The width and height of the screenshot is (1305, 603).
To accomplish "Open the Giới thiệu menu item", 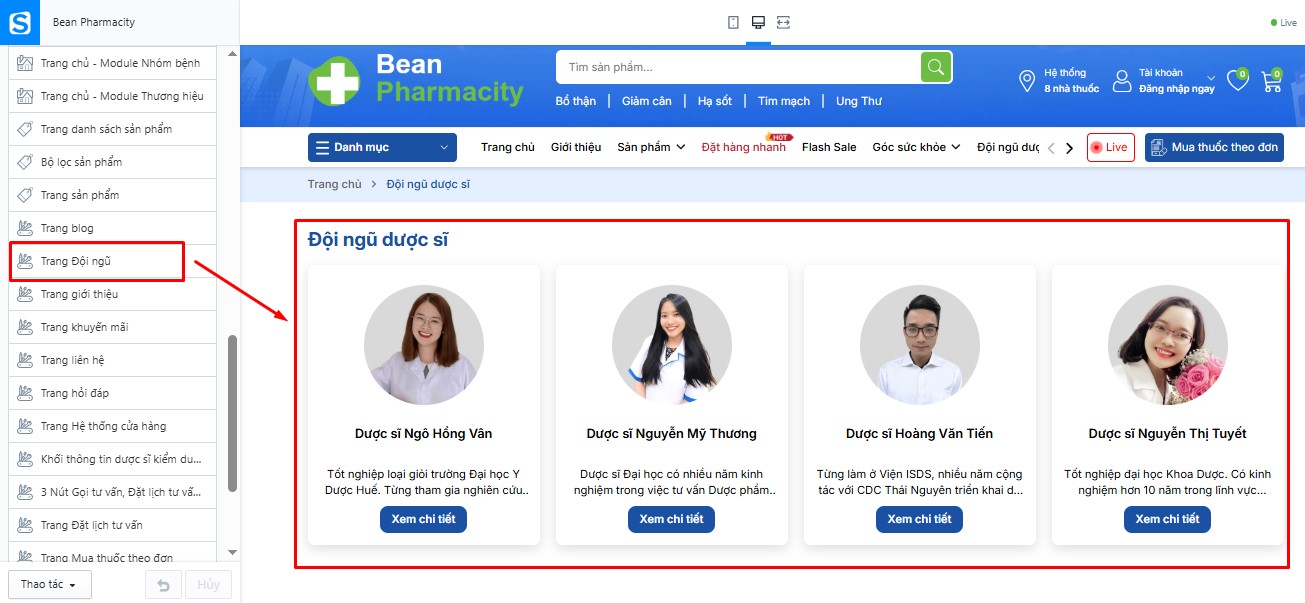I will [x=576, y=147].
